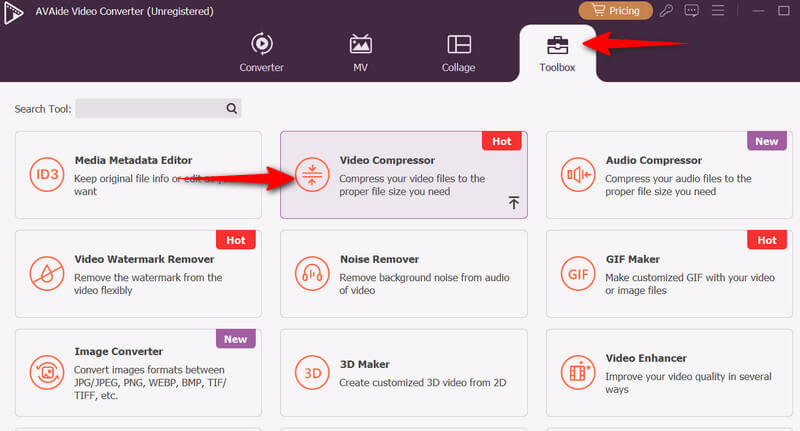Click the Pricing button

[x=615, y=11]
